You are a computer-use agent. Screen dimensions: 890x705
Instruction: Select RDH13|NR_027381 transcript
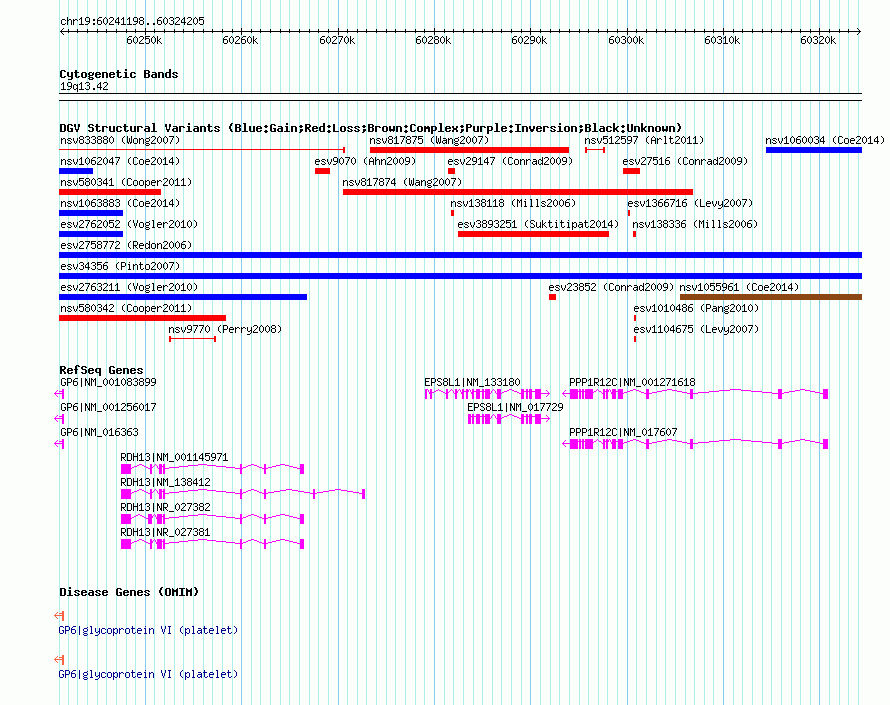point(212,544)
